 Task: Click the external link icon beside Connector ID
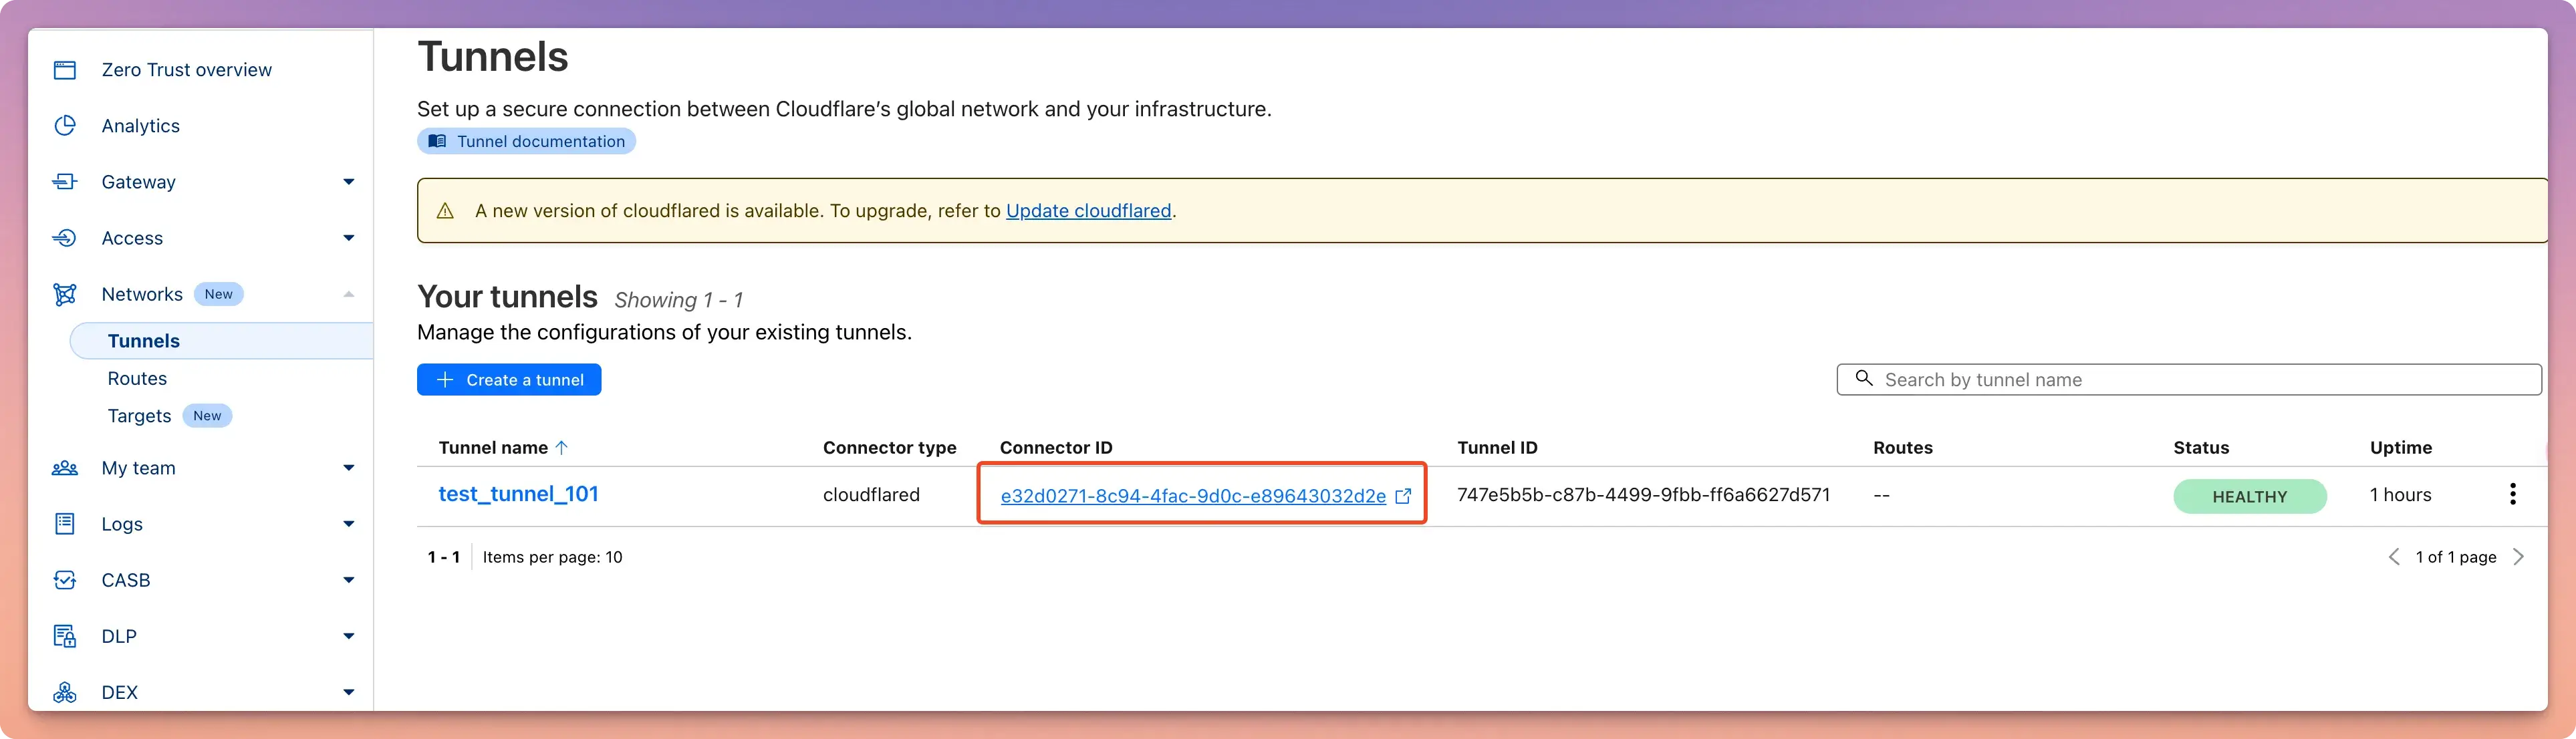tap(1403, 496)
